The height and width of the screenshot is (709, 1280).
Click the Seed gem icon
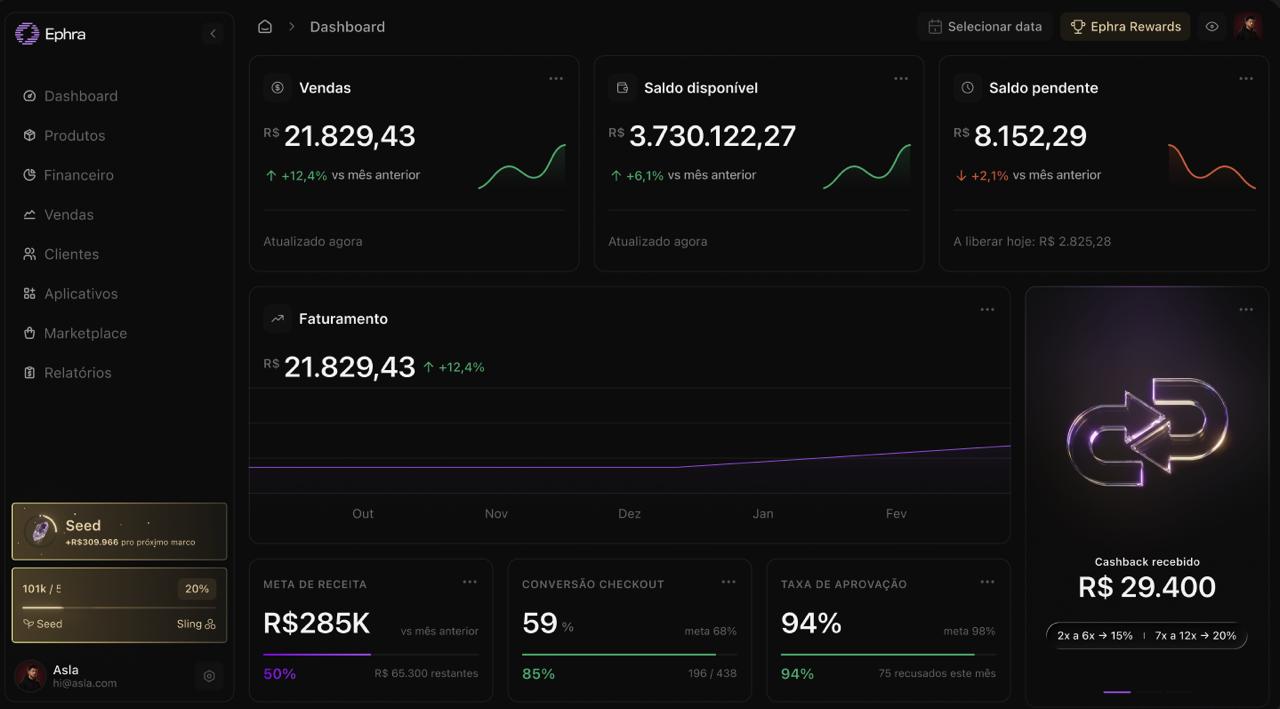[x=41, y=531]
